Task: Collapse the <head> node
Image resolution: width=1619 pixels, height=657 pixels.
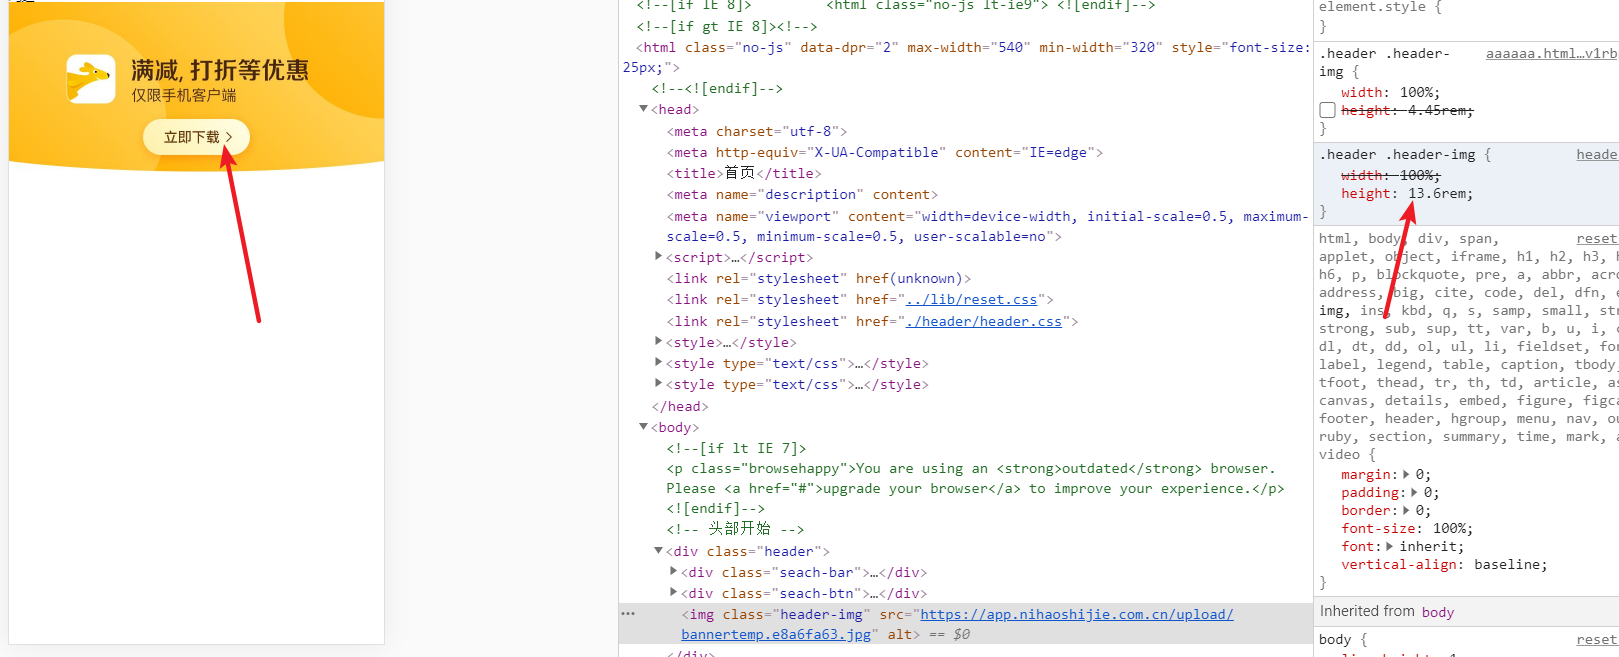Action: 644,109
